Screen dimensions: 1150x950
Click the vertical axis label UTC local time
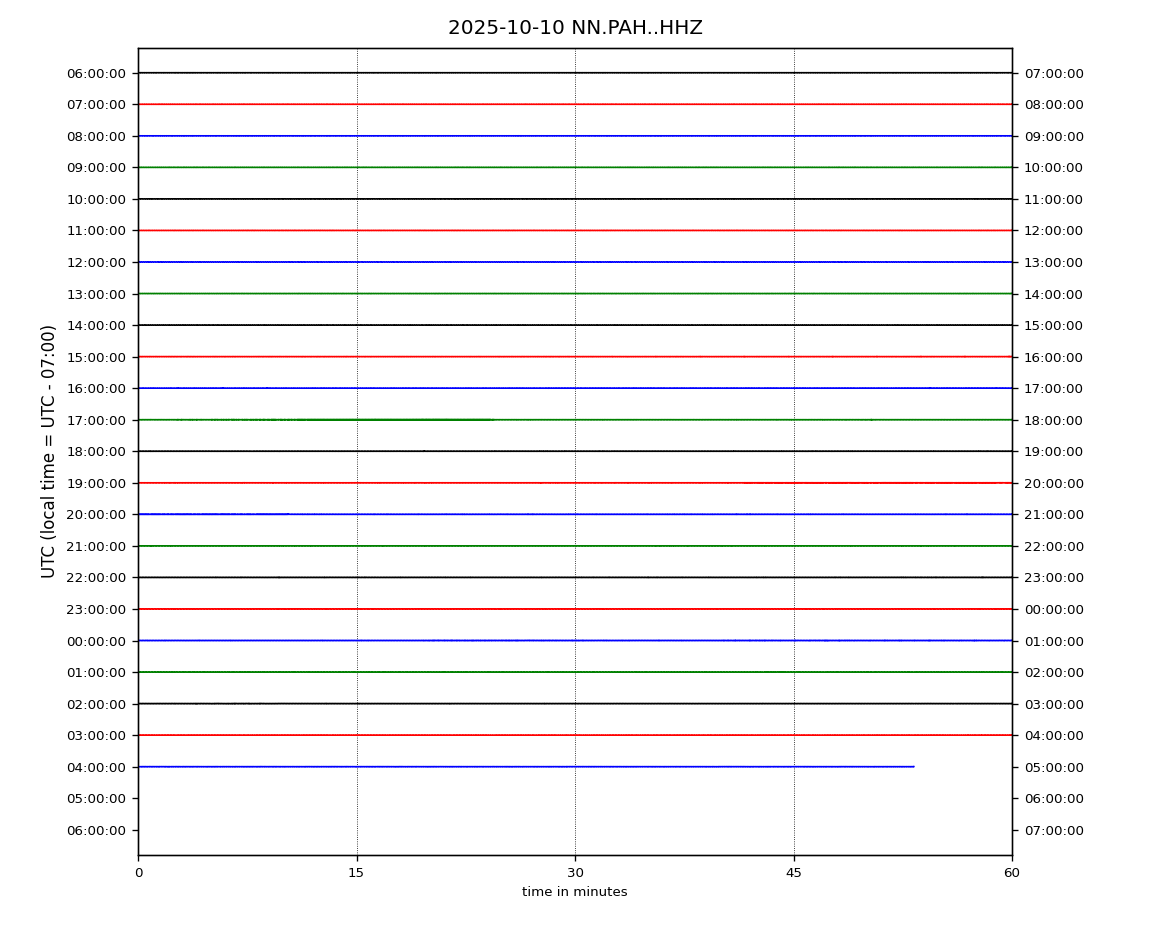point(49,451)
